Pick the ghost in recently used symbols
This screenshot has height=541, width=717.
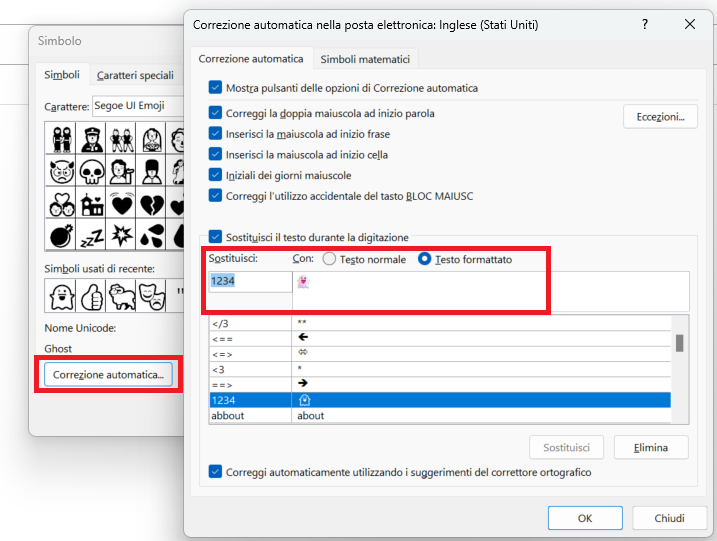[61, 296]
